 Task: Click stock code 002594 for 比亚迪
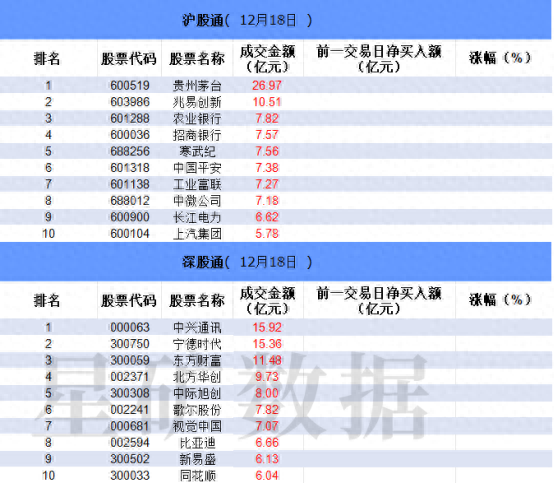[130, 442]
